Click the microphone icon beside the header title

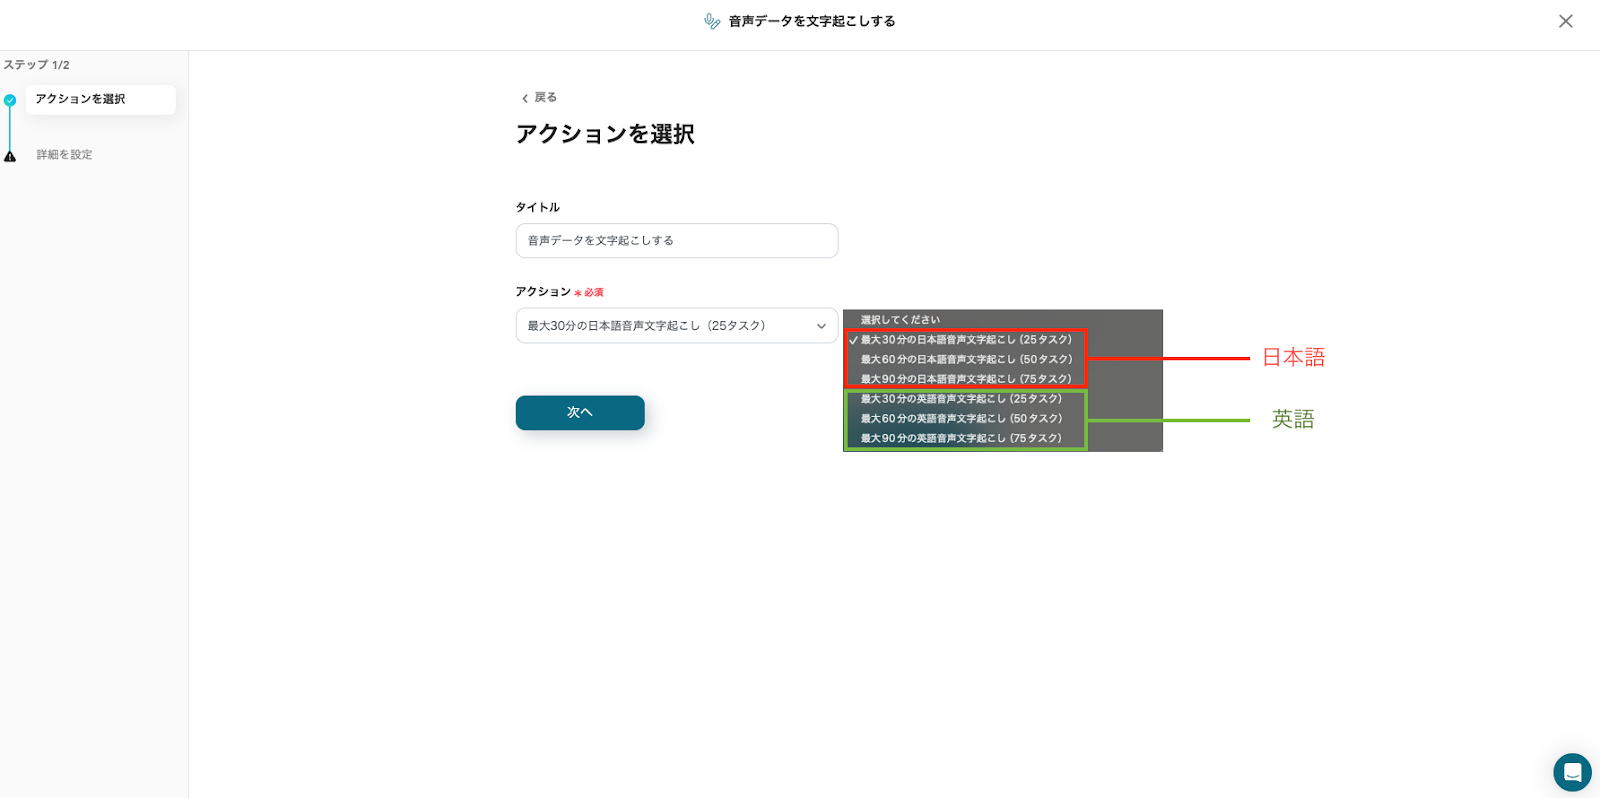point(712,21)
